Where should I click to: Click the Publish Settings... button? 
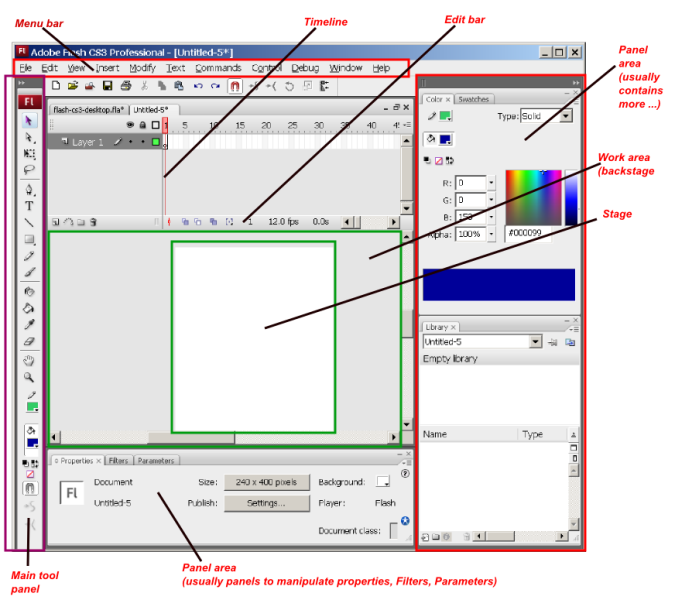266,503
